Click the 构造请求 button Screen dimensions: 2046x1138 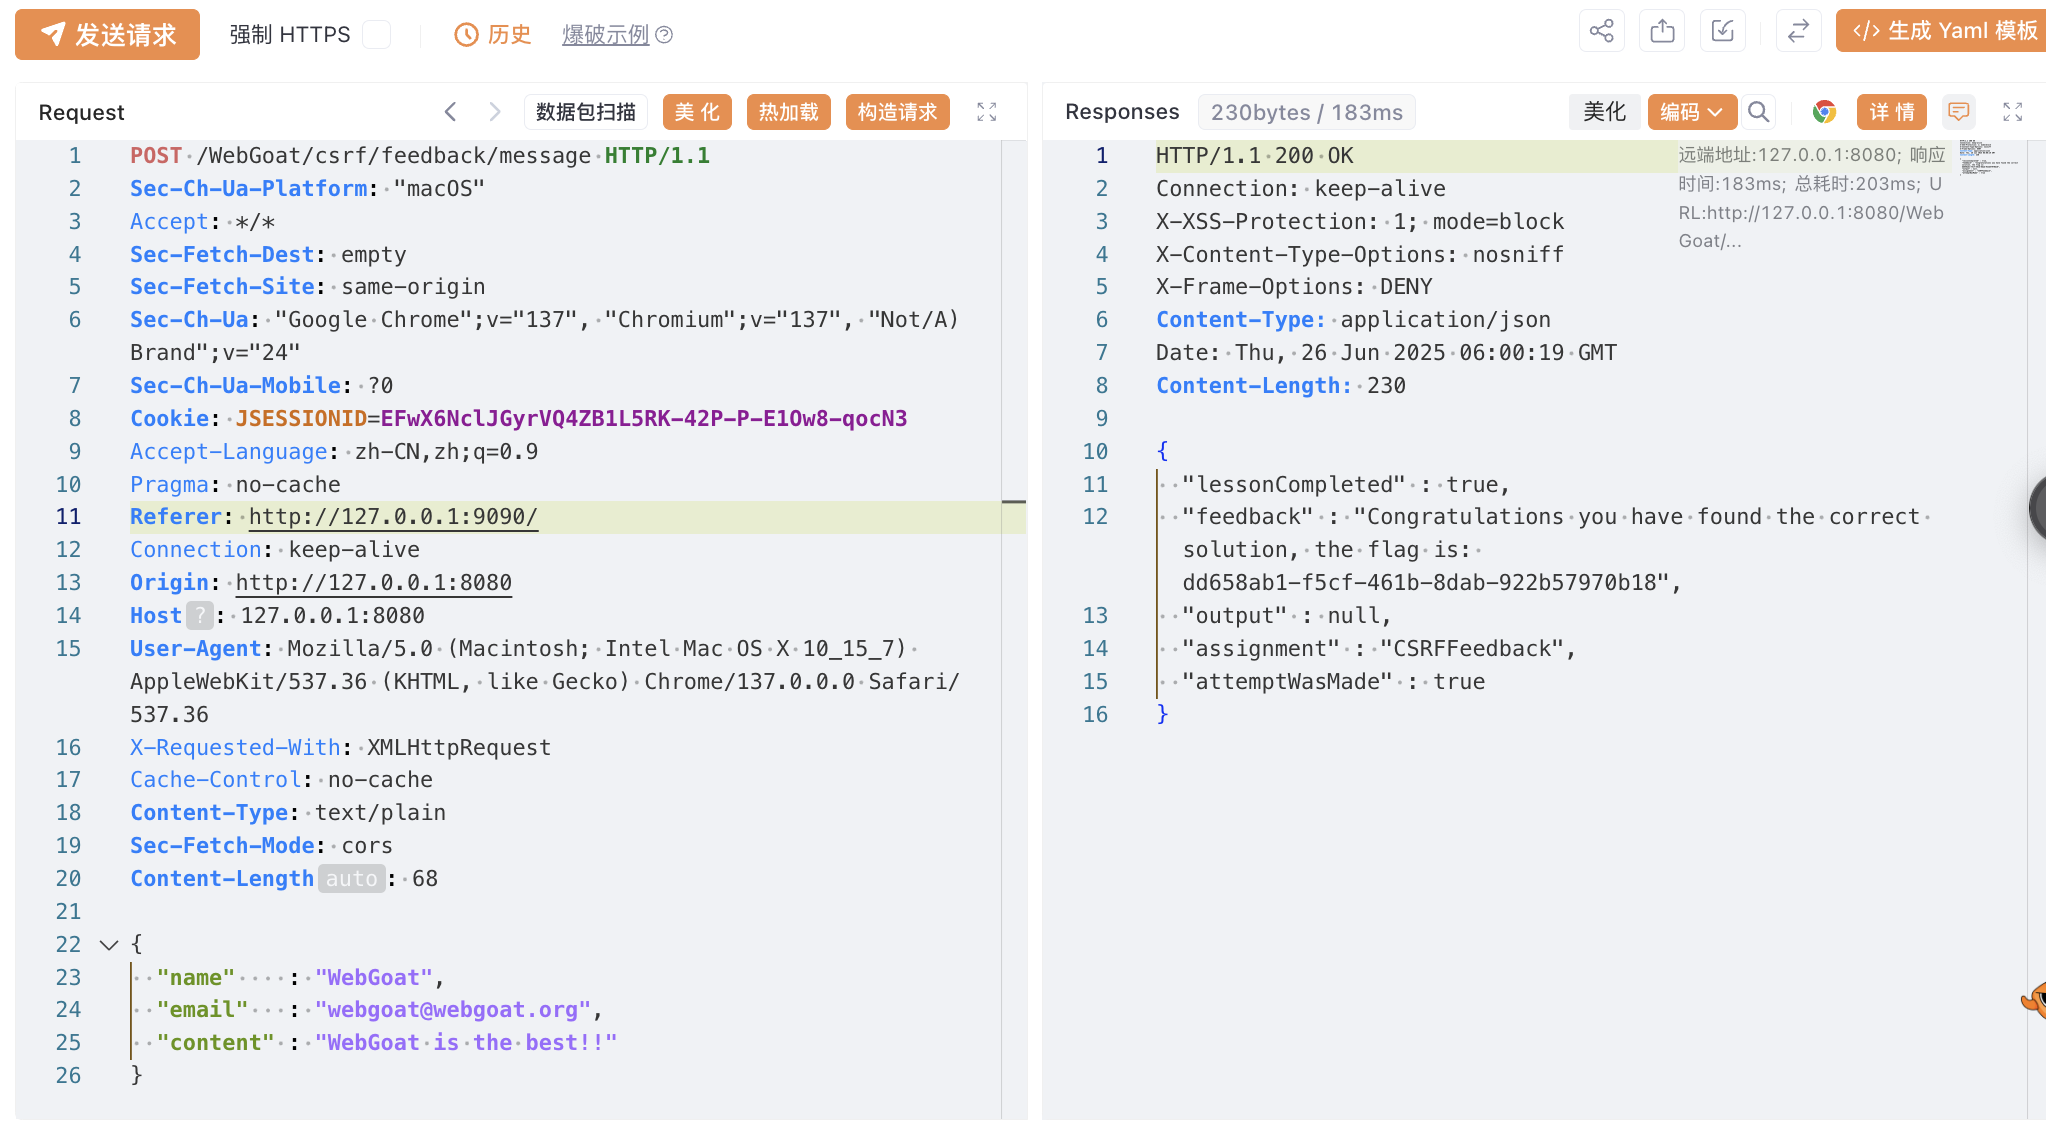point(898,112)
